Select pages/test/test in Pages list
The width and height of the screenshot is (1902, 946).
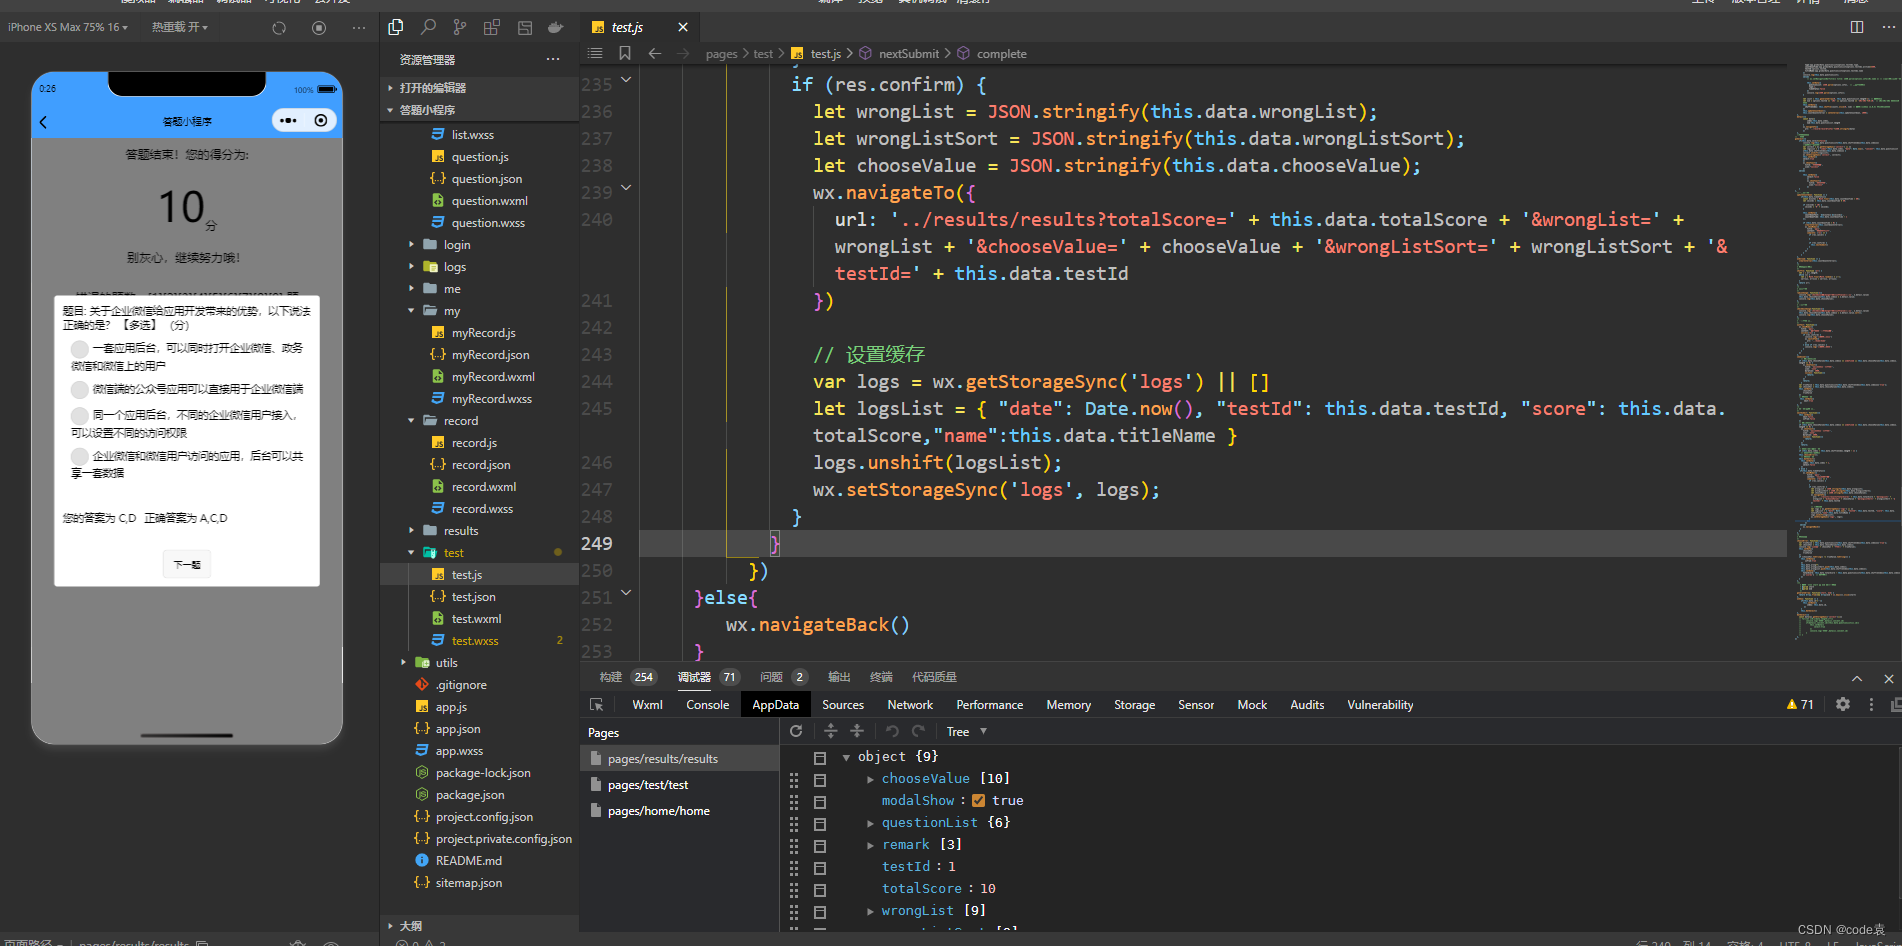tap(648, 785)
